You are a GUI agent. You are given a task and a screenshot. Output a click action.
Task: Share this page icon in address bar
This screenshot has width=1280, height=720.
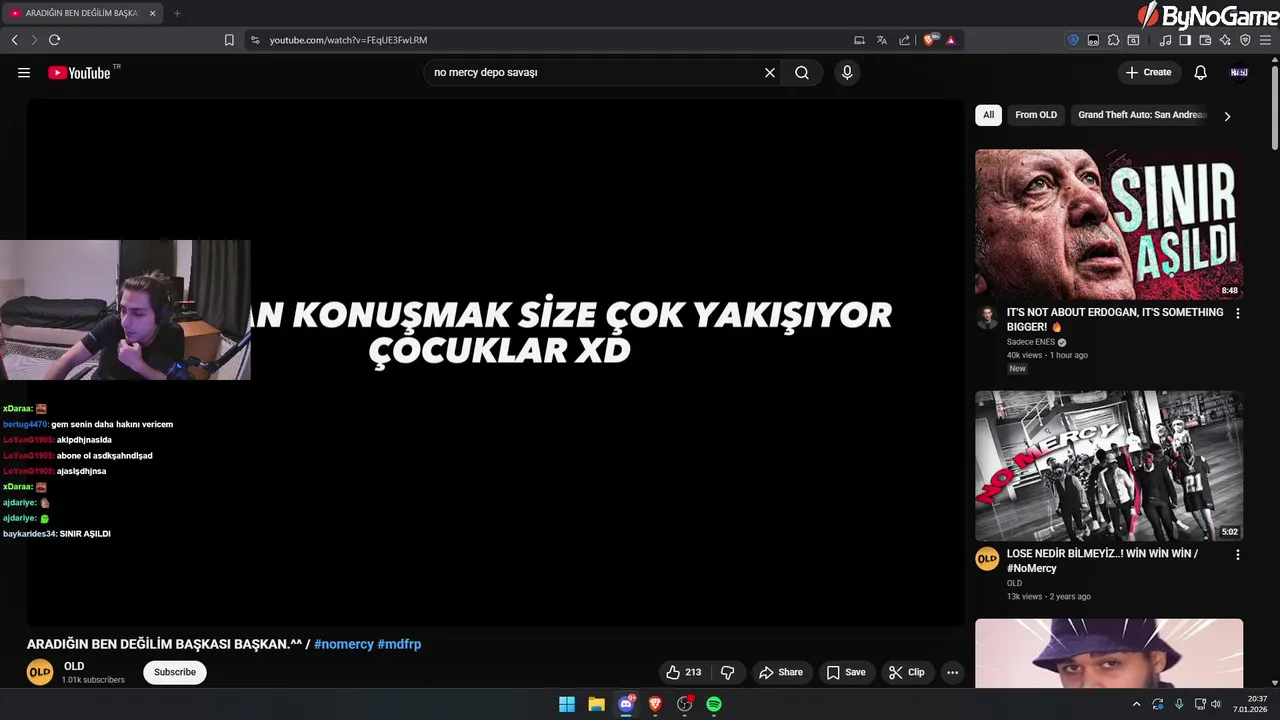point(905,40)
